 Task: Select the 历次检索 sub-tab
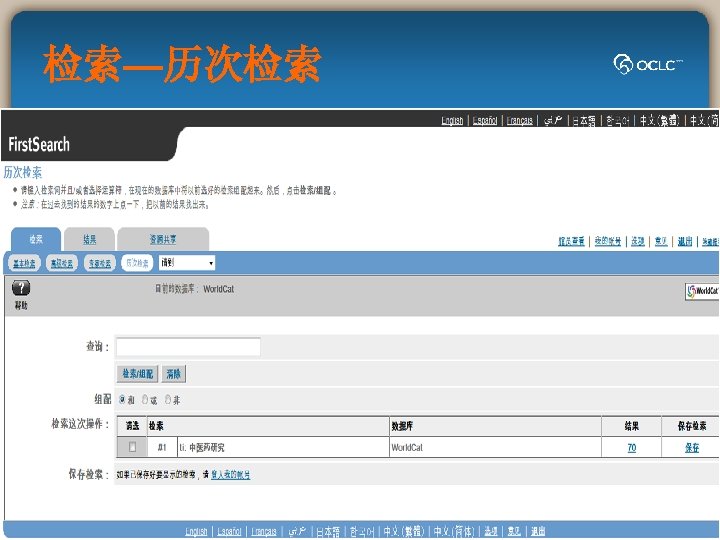[137, 263]
